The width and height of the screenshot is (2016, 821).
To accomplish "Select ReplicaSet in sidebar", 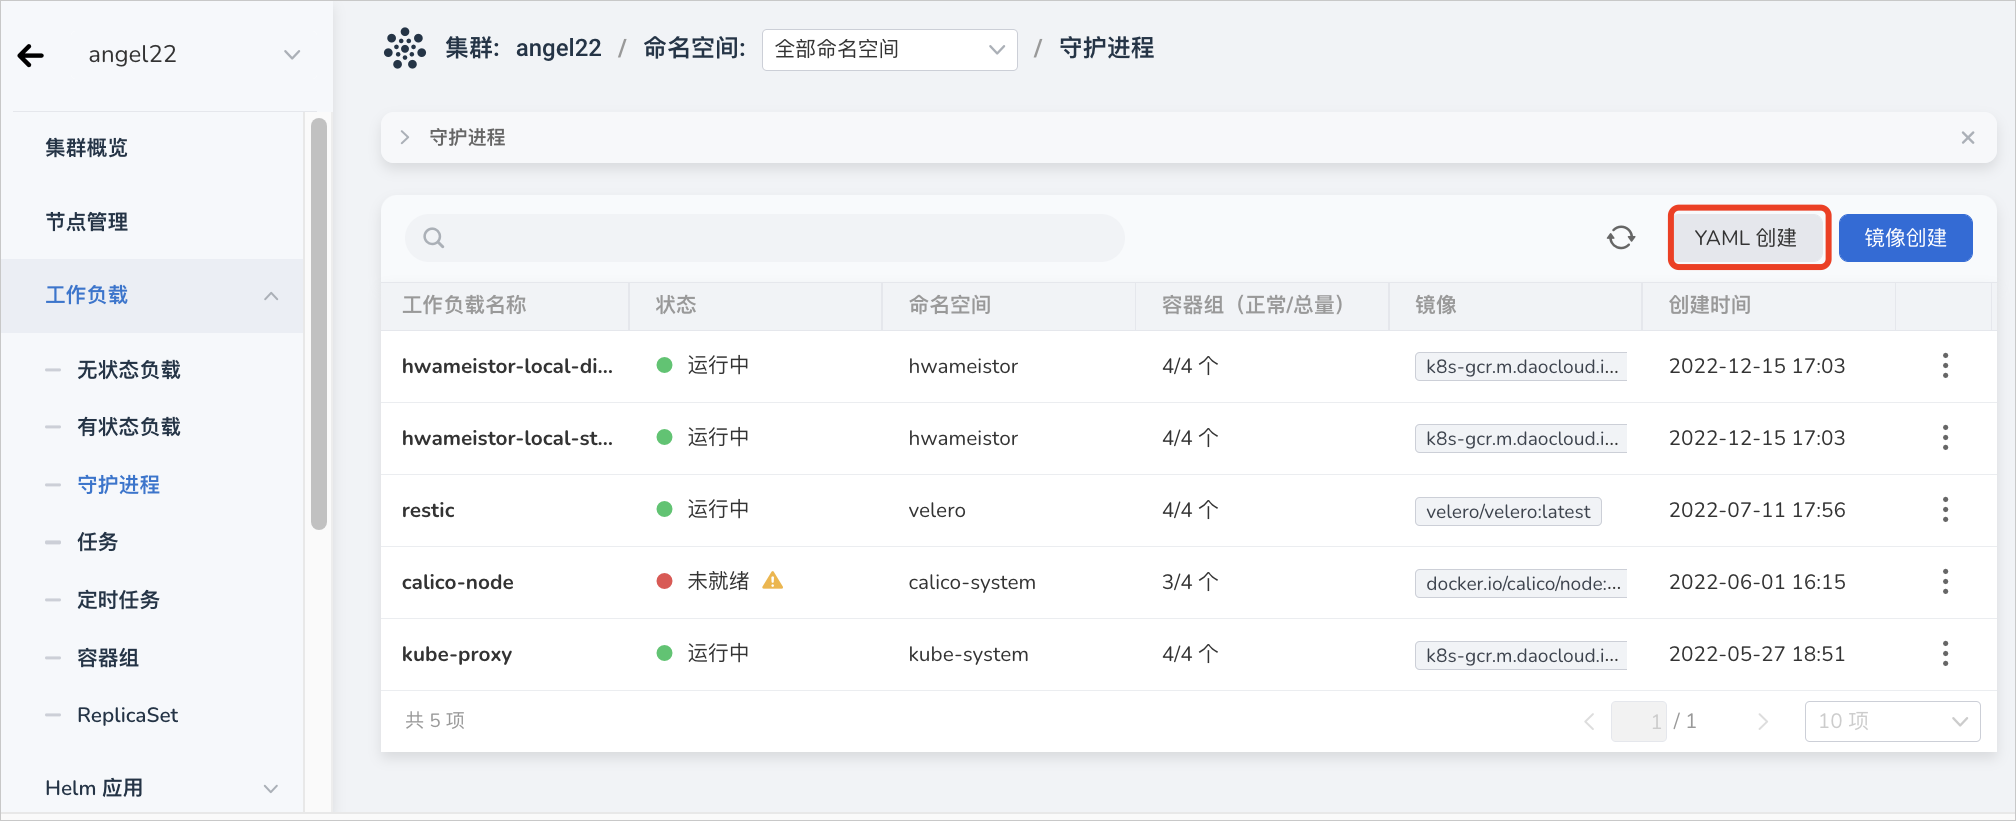I will [x=128, y=715].
